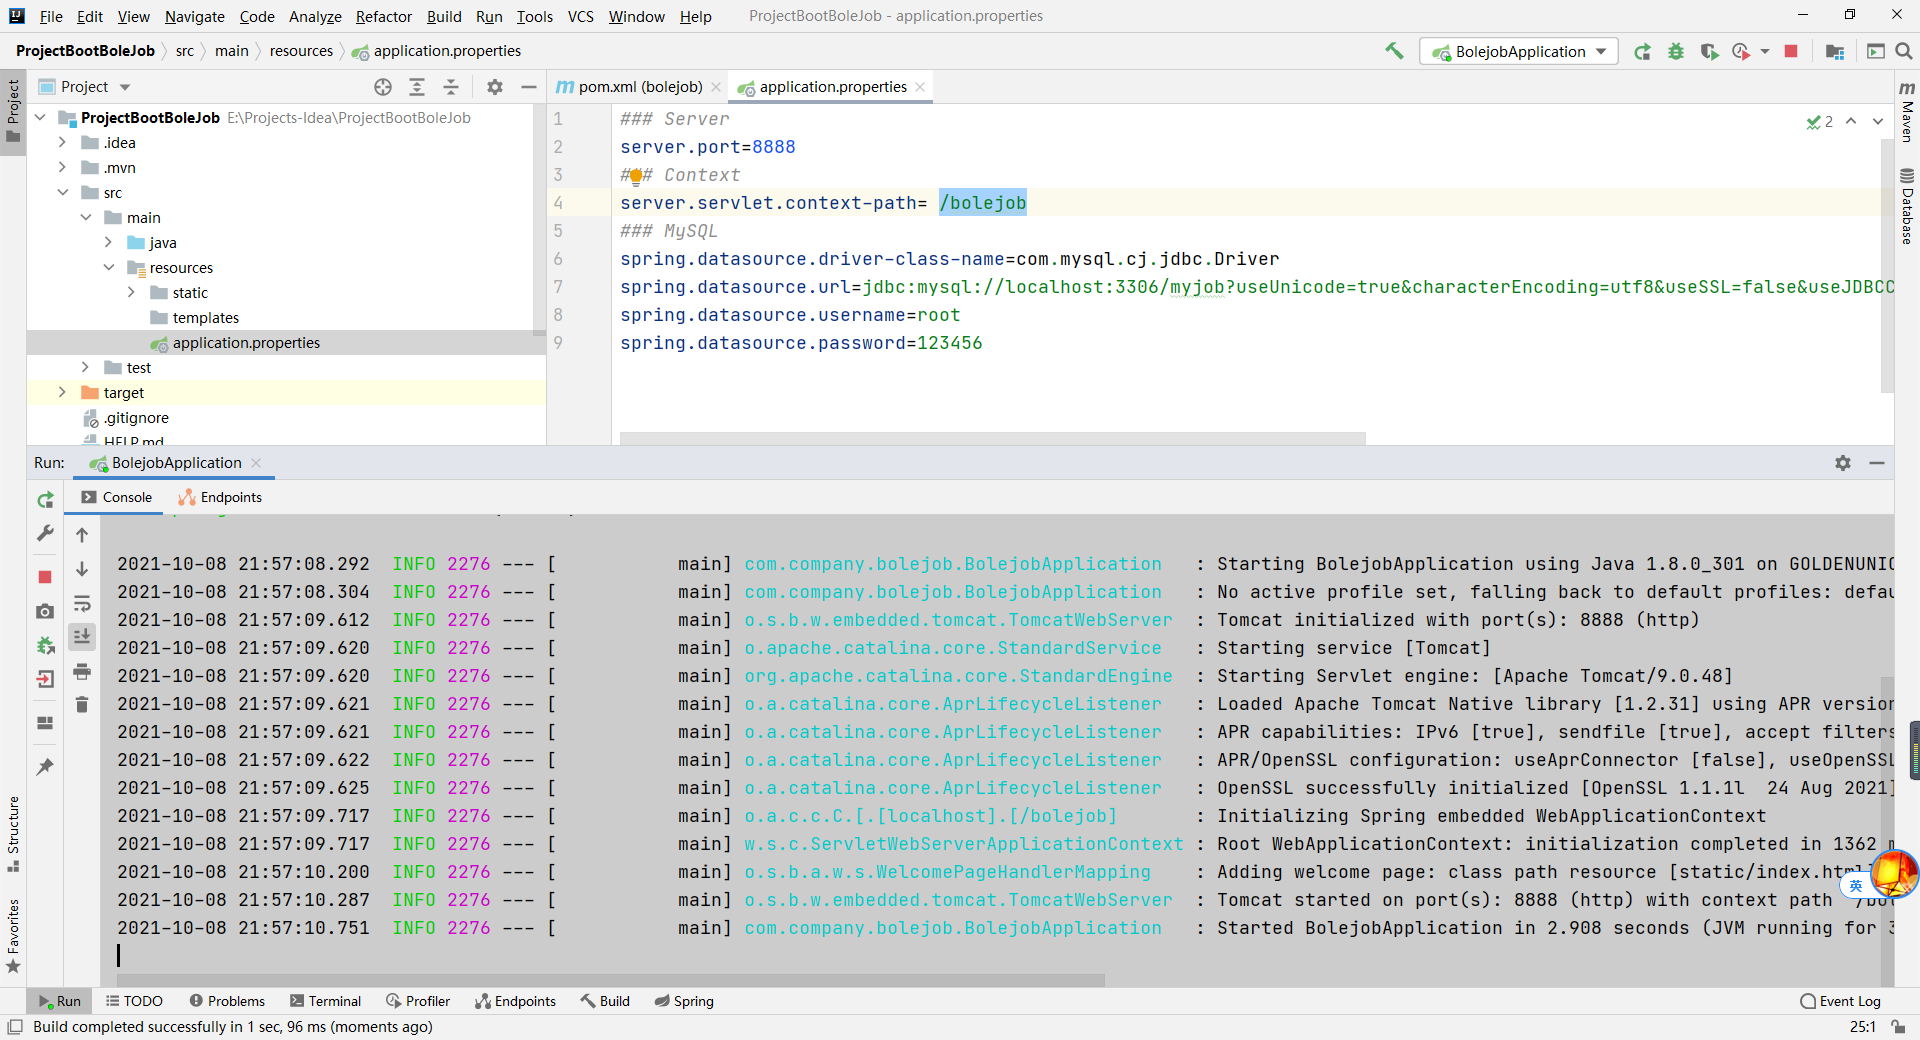Image resolution: width=1920 pixels, height=1040 pixels.
Task: Open the Spring tool window
Action: 684,1001
